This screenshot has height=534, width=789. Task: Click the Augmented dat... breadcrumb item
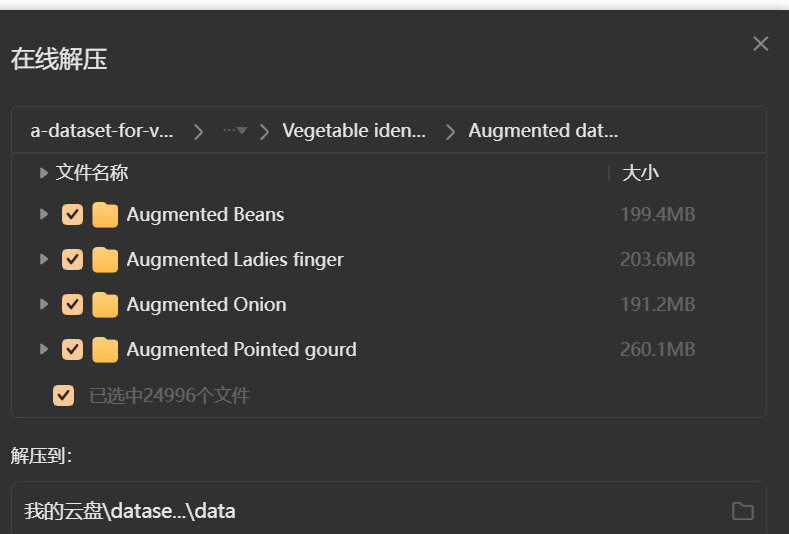[x=543, y=131]
